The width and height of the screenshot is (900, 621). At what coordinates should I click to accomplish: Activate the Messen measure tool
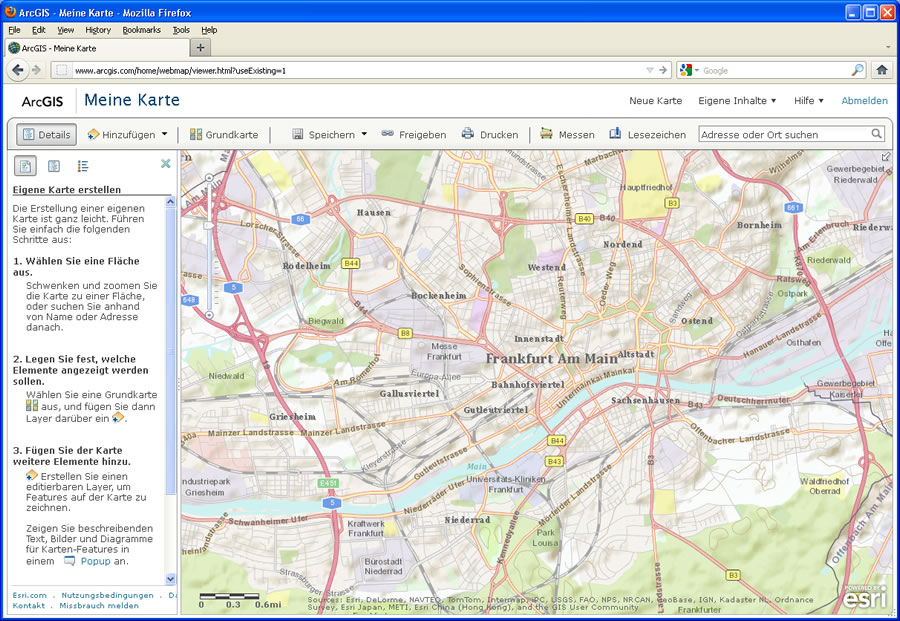(x=567, y=134)
